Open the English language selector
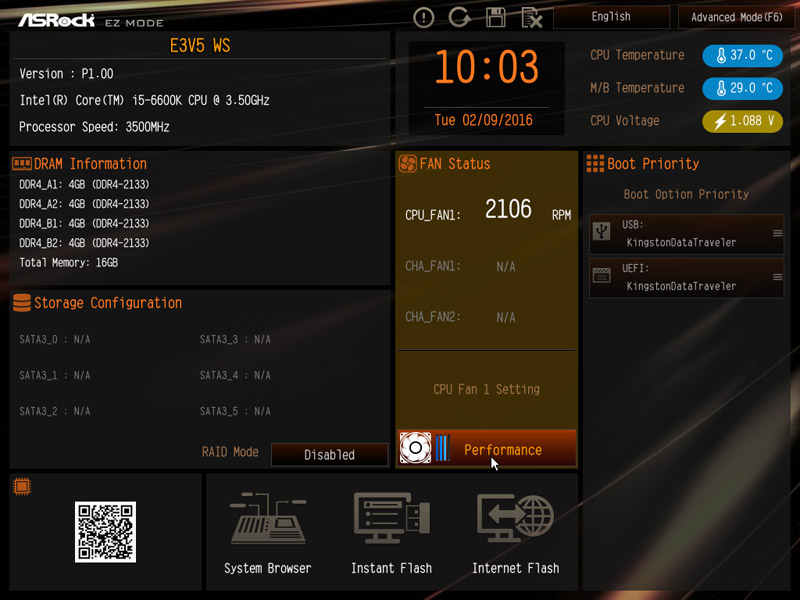 pos(611,17)
